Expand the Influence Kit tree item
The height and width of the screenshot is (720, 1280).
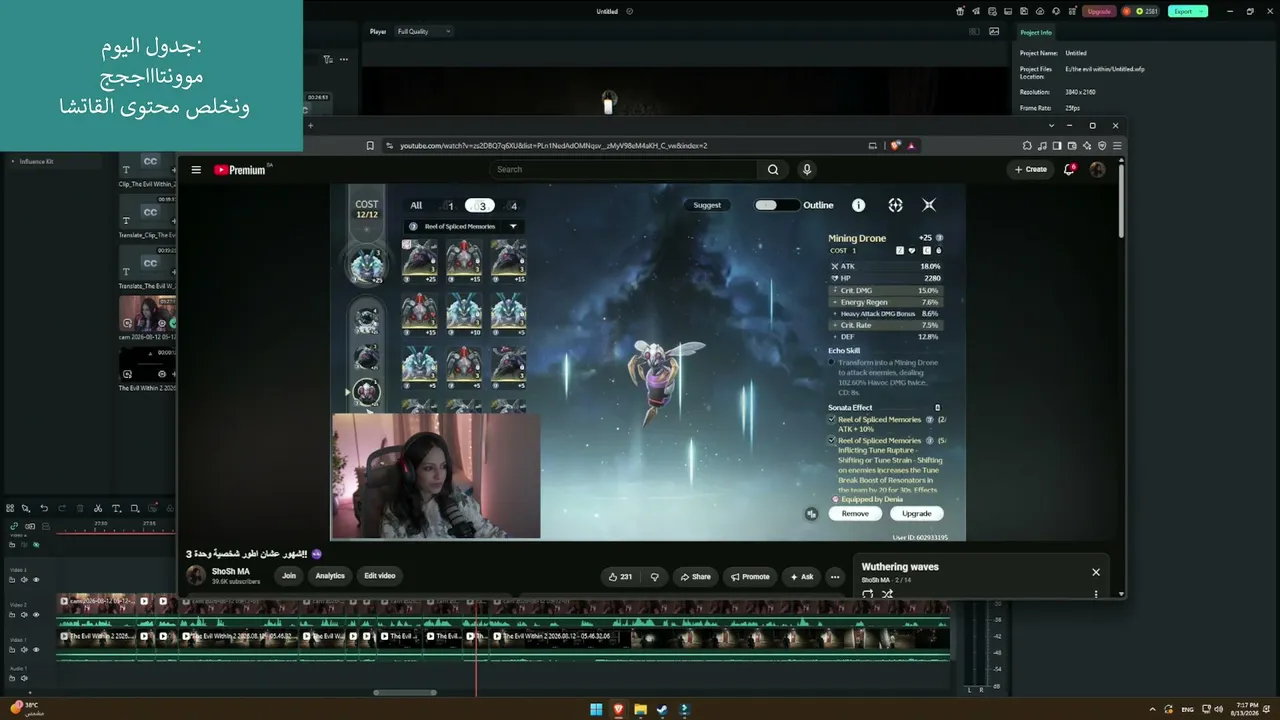[x=13, y=161]
